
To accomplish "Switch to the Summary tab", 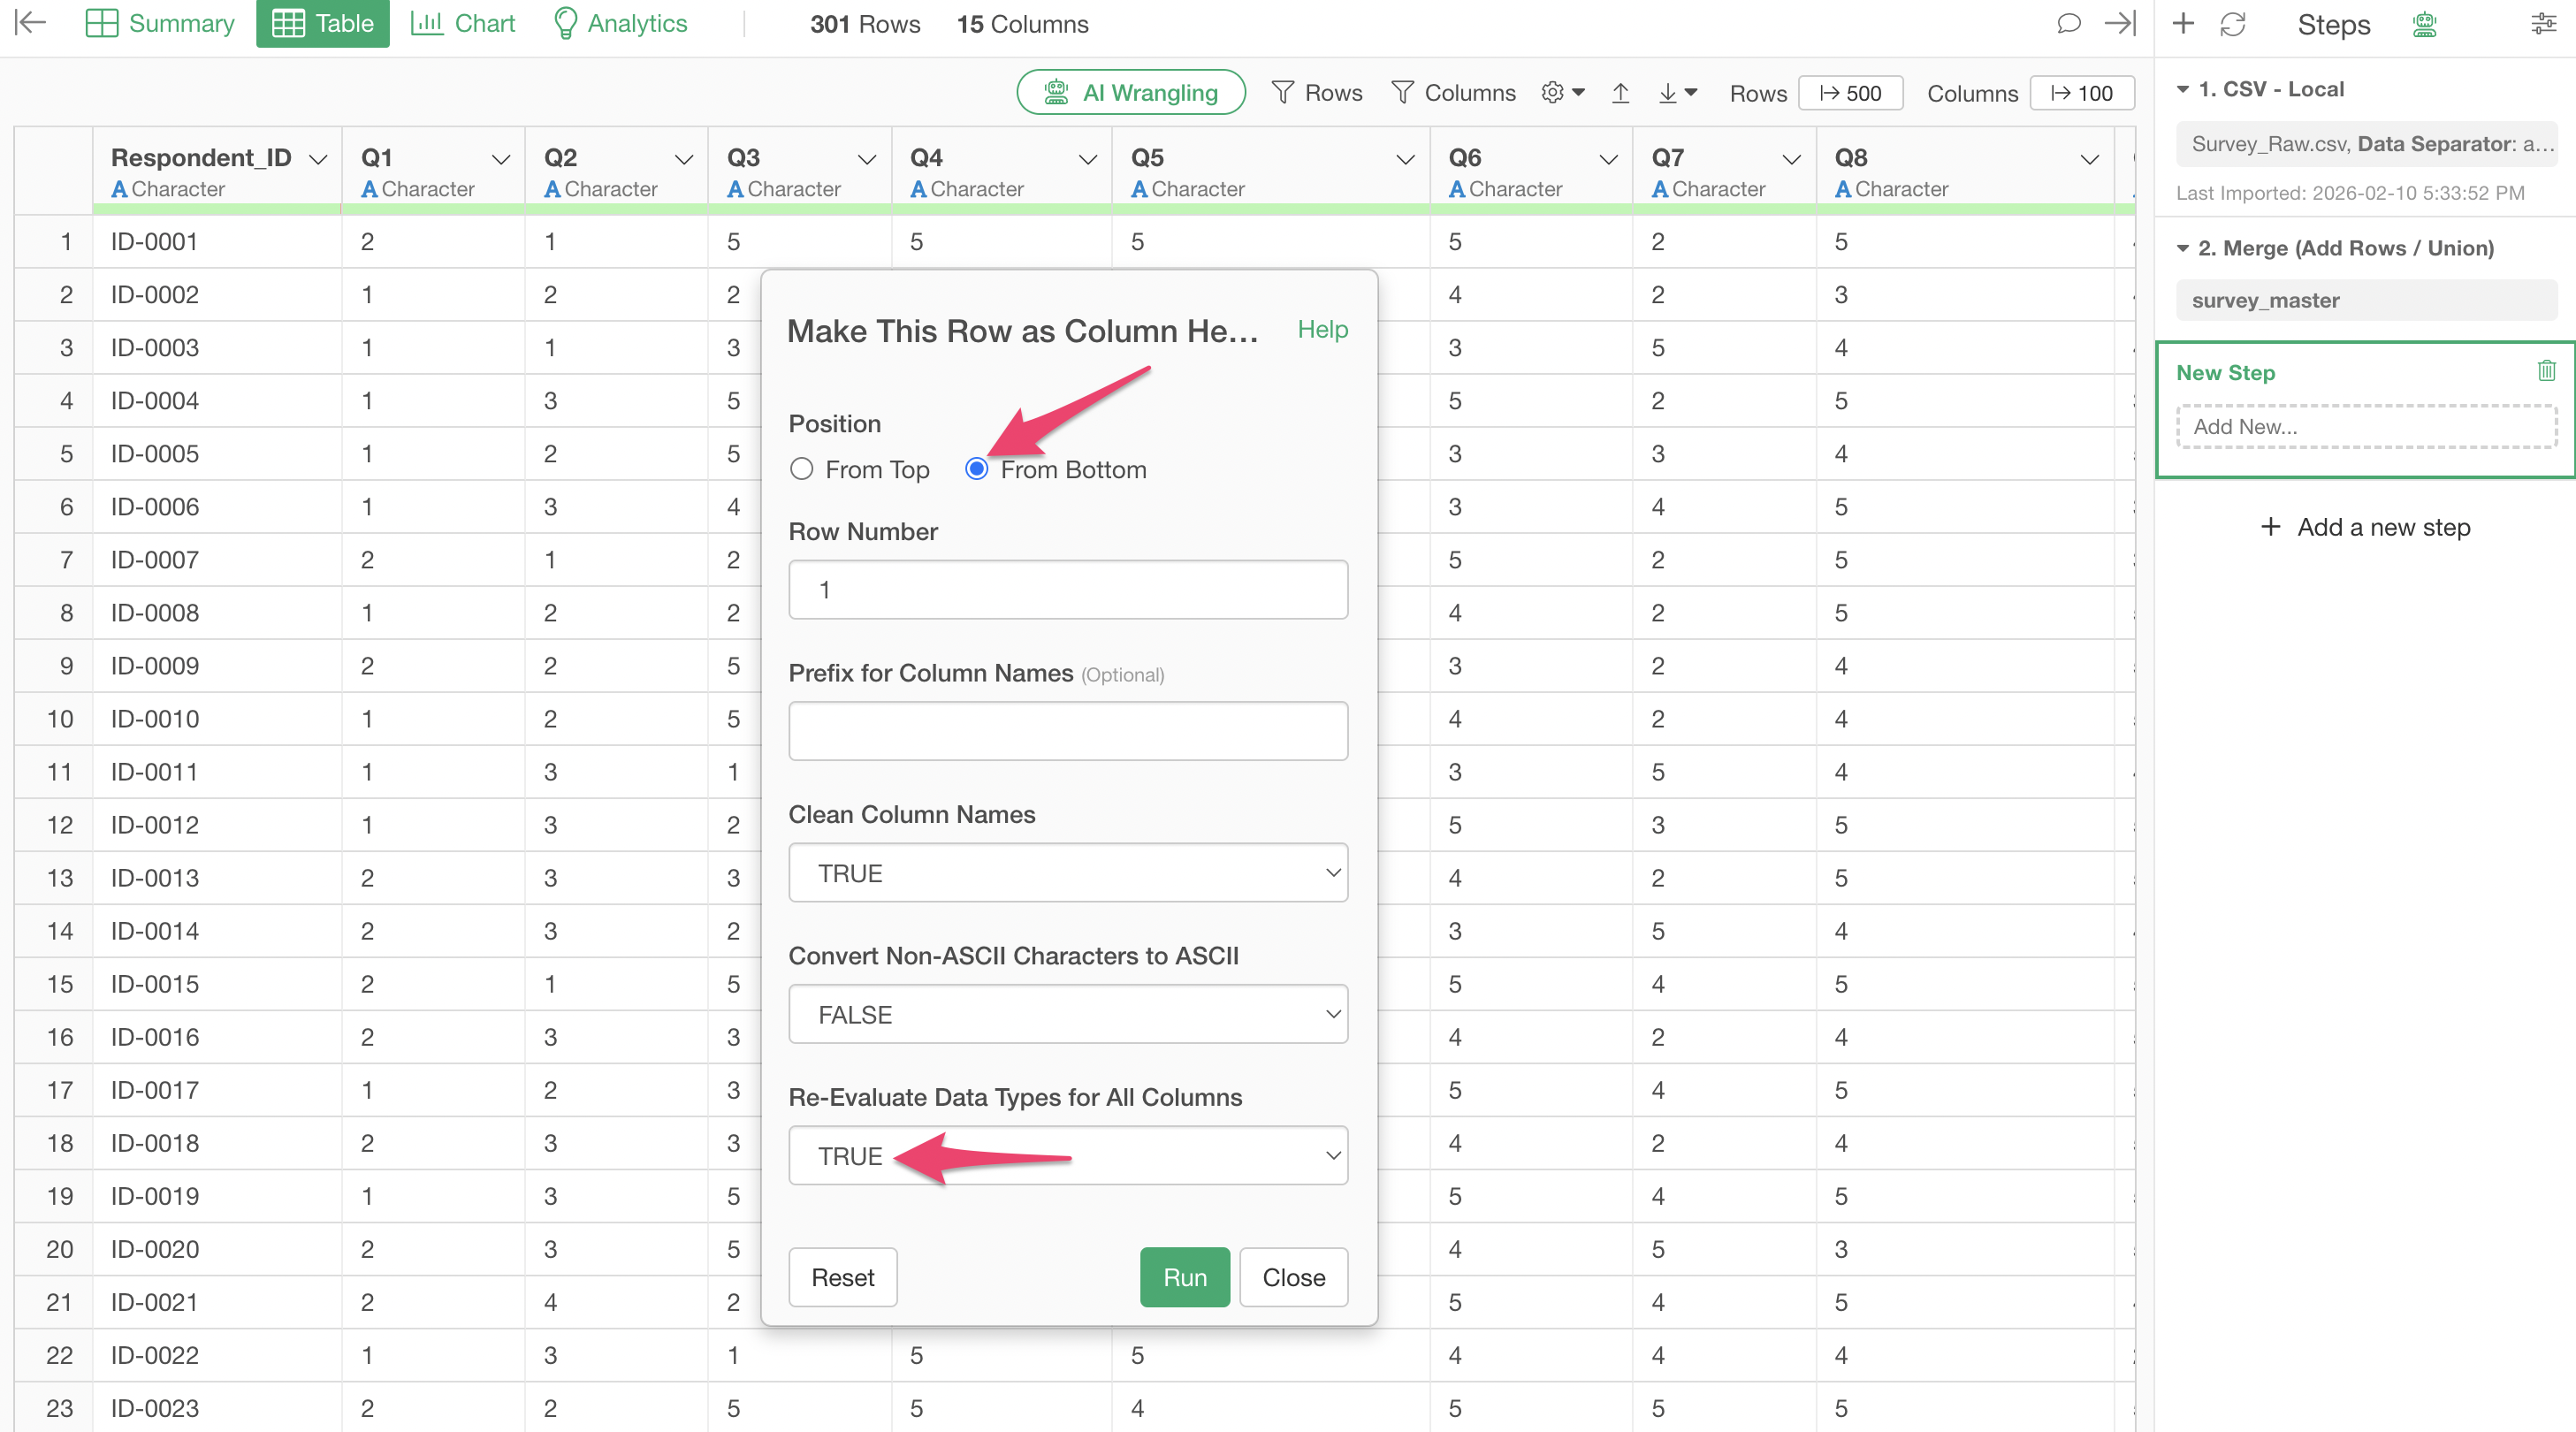I will pos(160,24).
